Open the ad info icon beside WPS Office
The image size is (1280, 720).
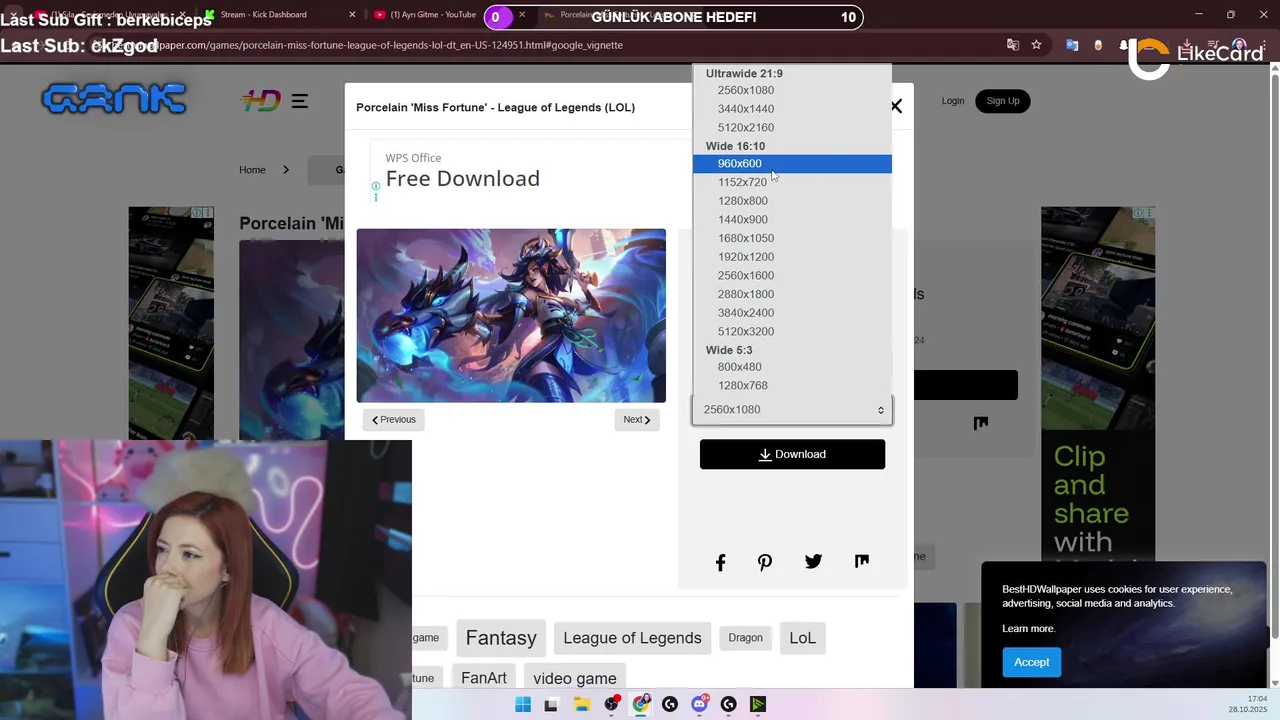(x=376, y=186)
